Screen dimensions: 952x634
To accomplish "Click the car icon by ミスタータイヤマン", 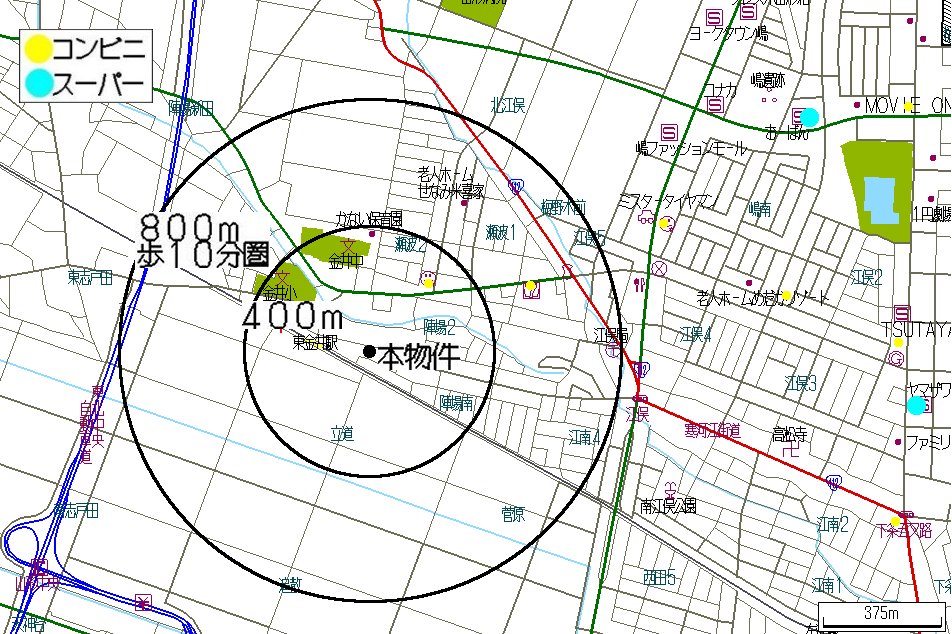I will point(646,217).
